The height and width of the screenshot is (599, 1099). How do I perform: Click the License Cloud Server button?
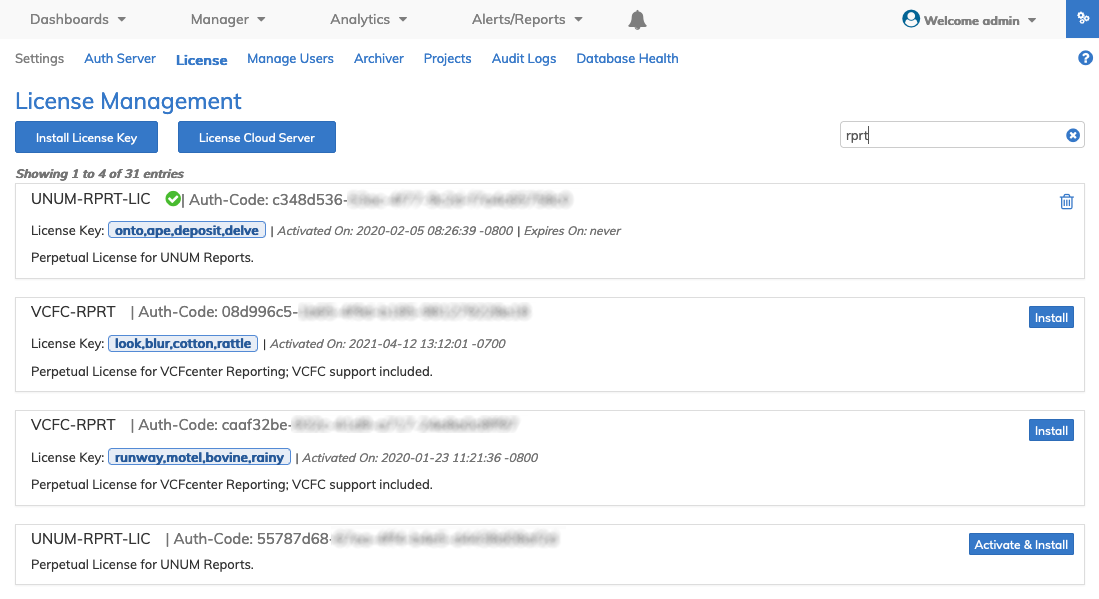[256, 138]
